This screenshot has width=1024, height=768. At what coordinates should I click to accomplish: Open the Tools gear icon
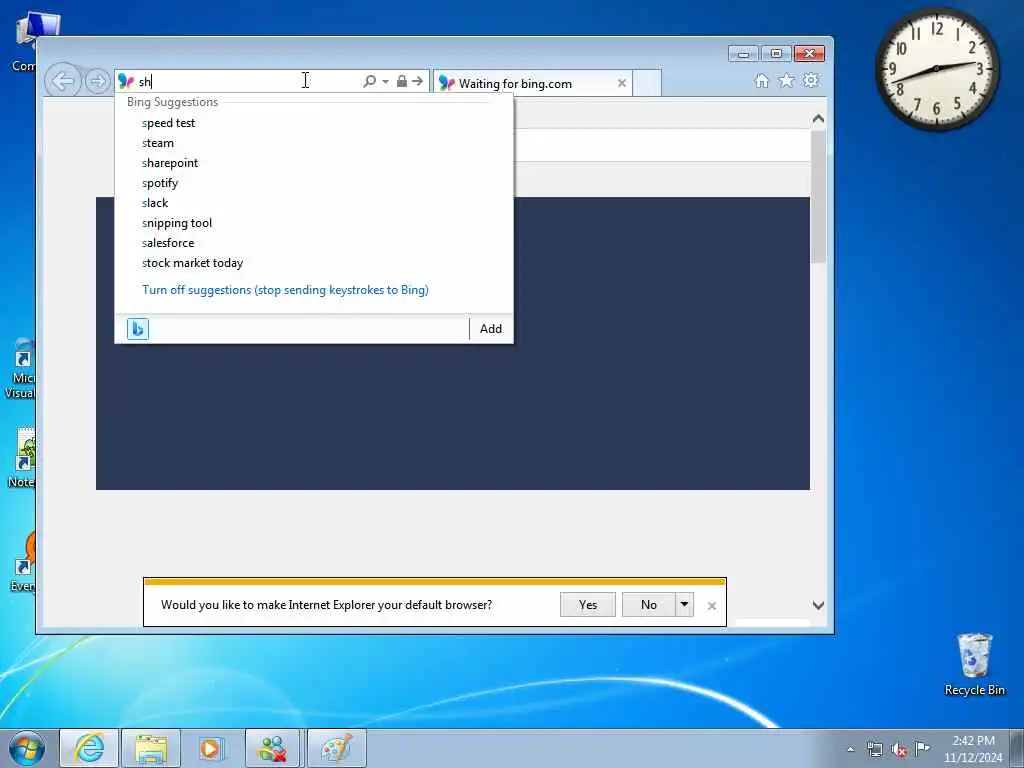(x=811, y=80)
